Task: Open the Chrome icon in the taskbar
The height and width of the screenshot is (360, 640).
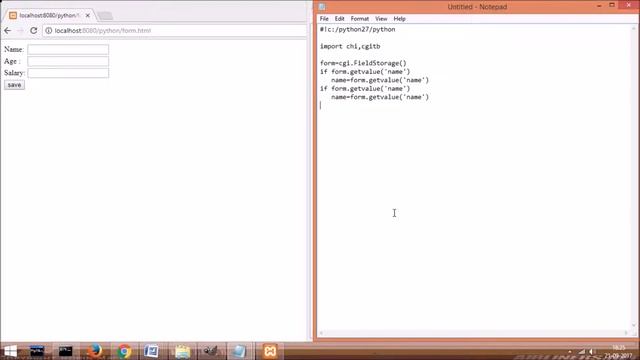Action: [124, 351]
